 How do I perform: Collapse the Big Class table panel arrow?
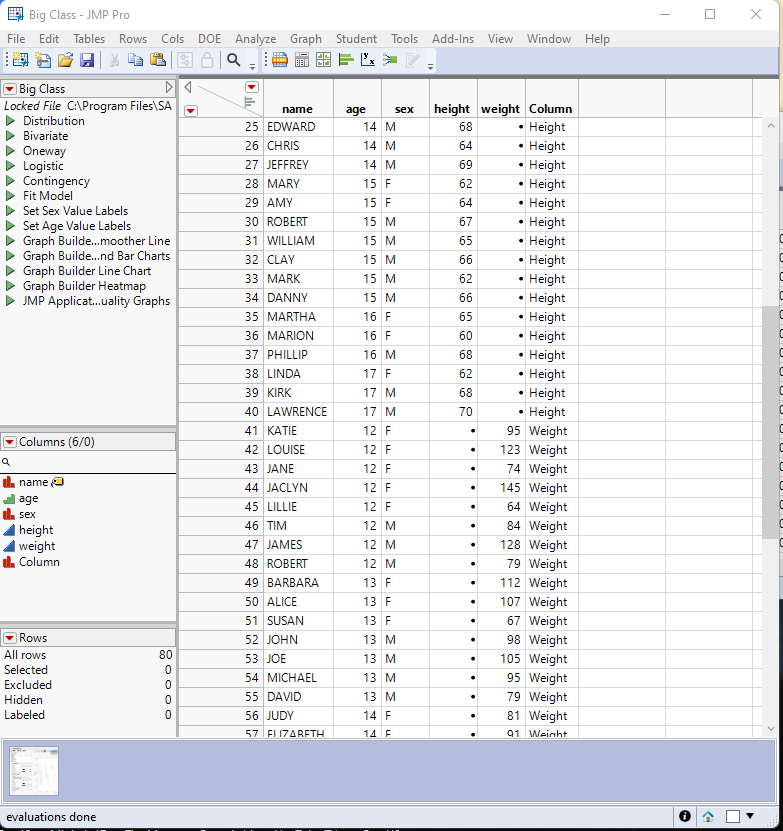[169, 89]
